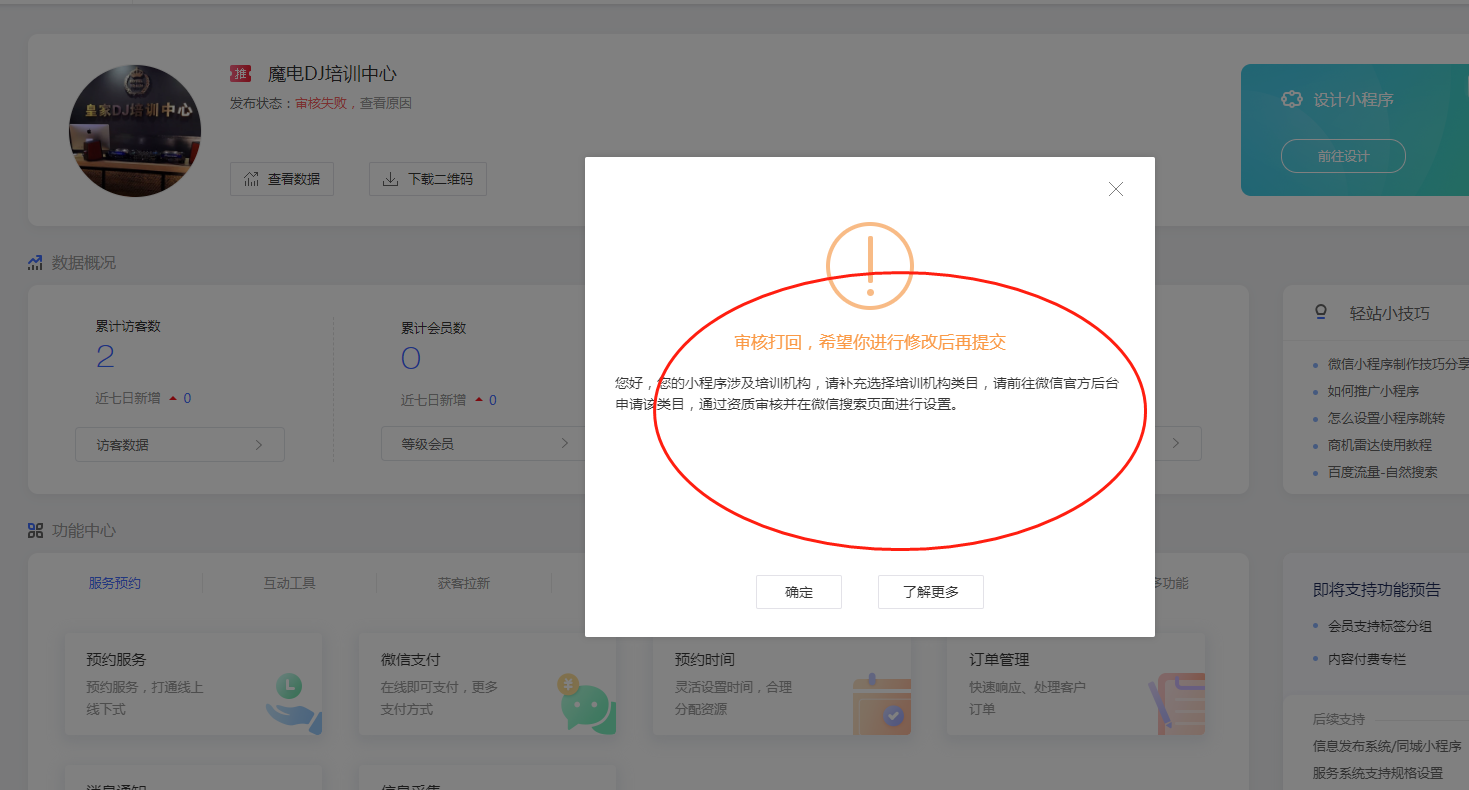Image resolution: width=1469 pixels, height=790 pixels.
Task: Click the 轻站小技巧 lightbulb icon
Action: (x=1321, y=312)
